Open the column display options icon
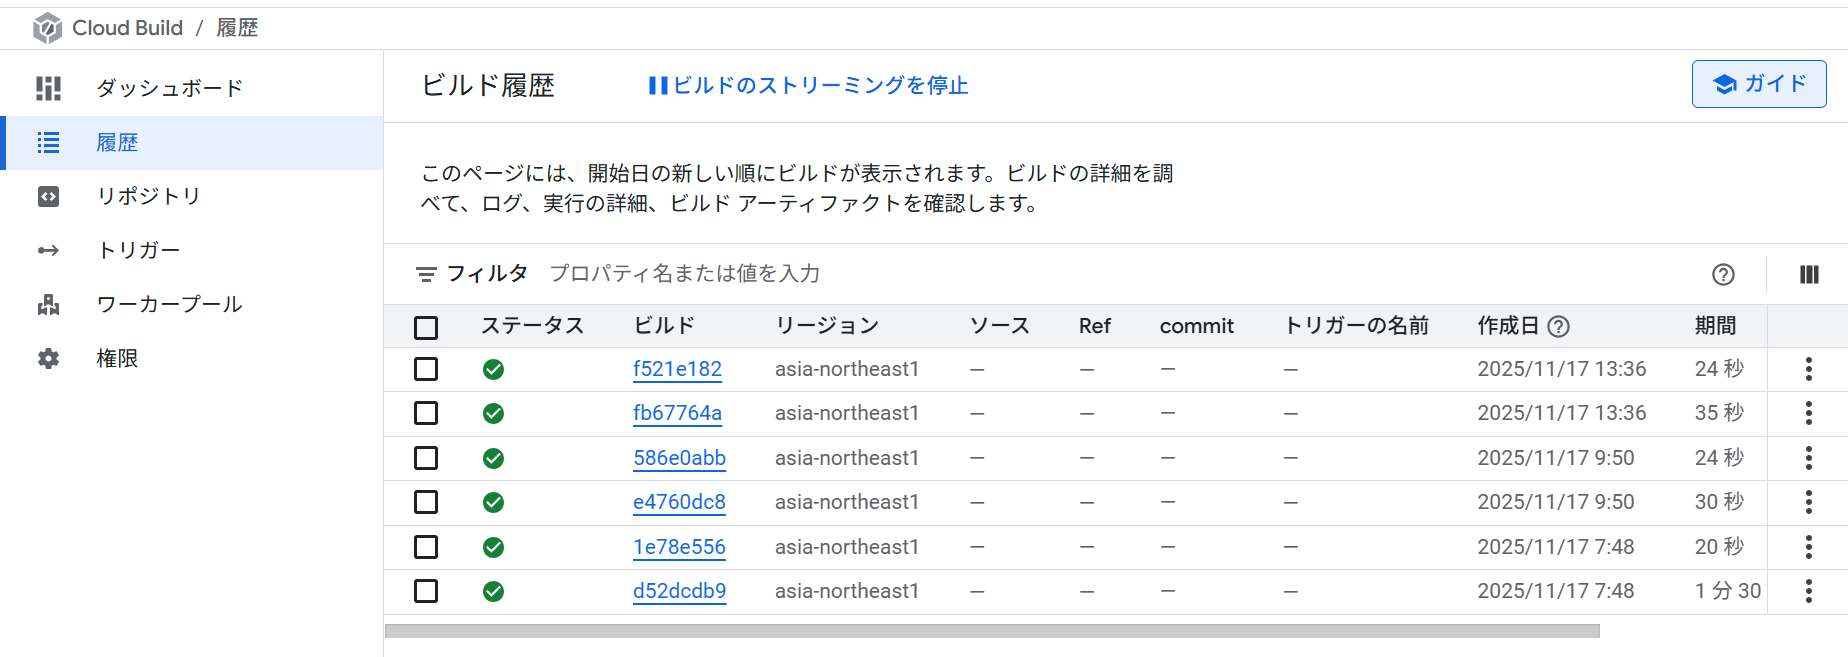 click(x=1809, y=274)
